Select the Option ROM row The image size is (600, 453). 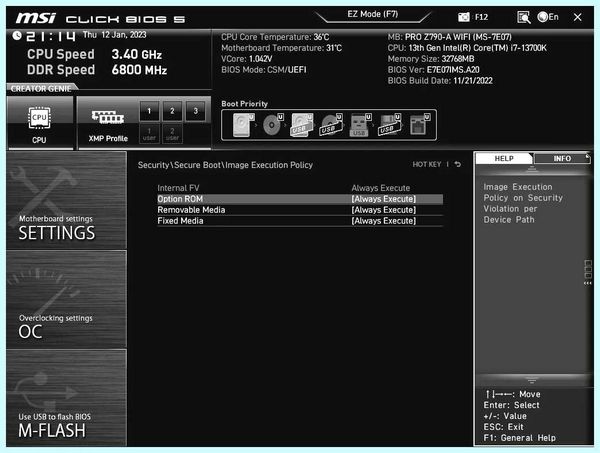pyautogui.click(x=300, y=199)
